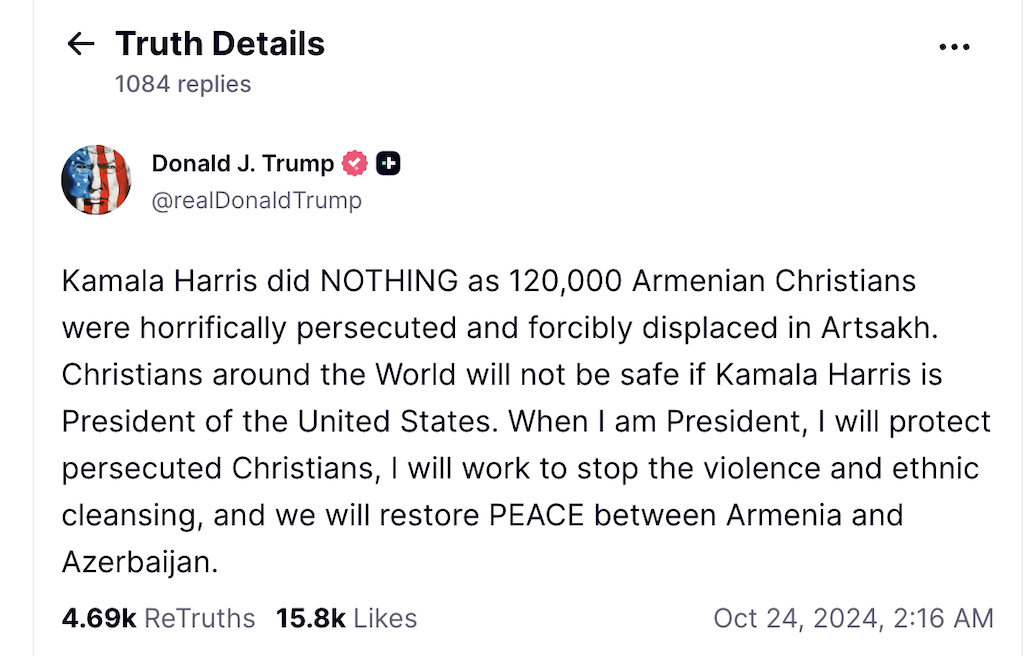View the ReTruths label list
Screen dimensions: 1024x656
[200, 618]
